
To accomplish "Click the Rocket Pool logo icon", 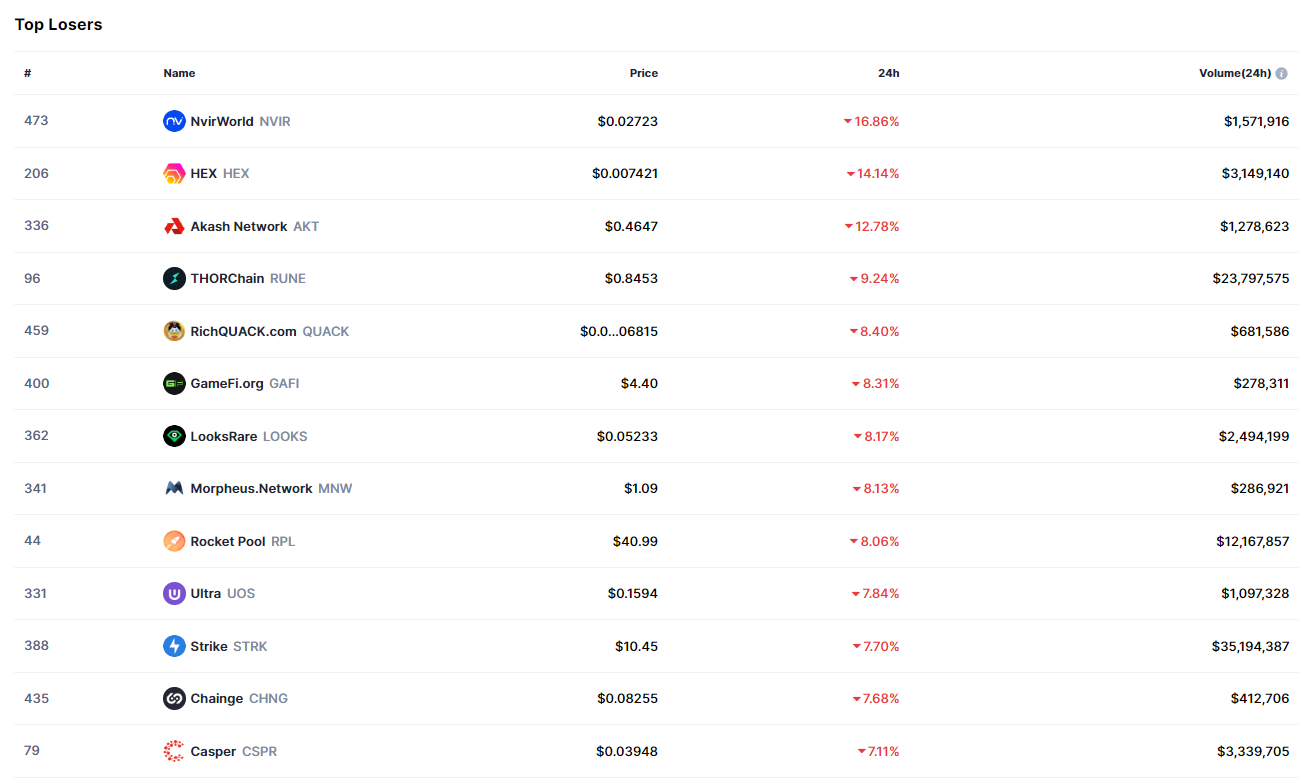I will pos(174,541).
